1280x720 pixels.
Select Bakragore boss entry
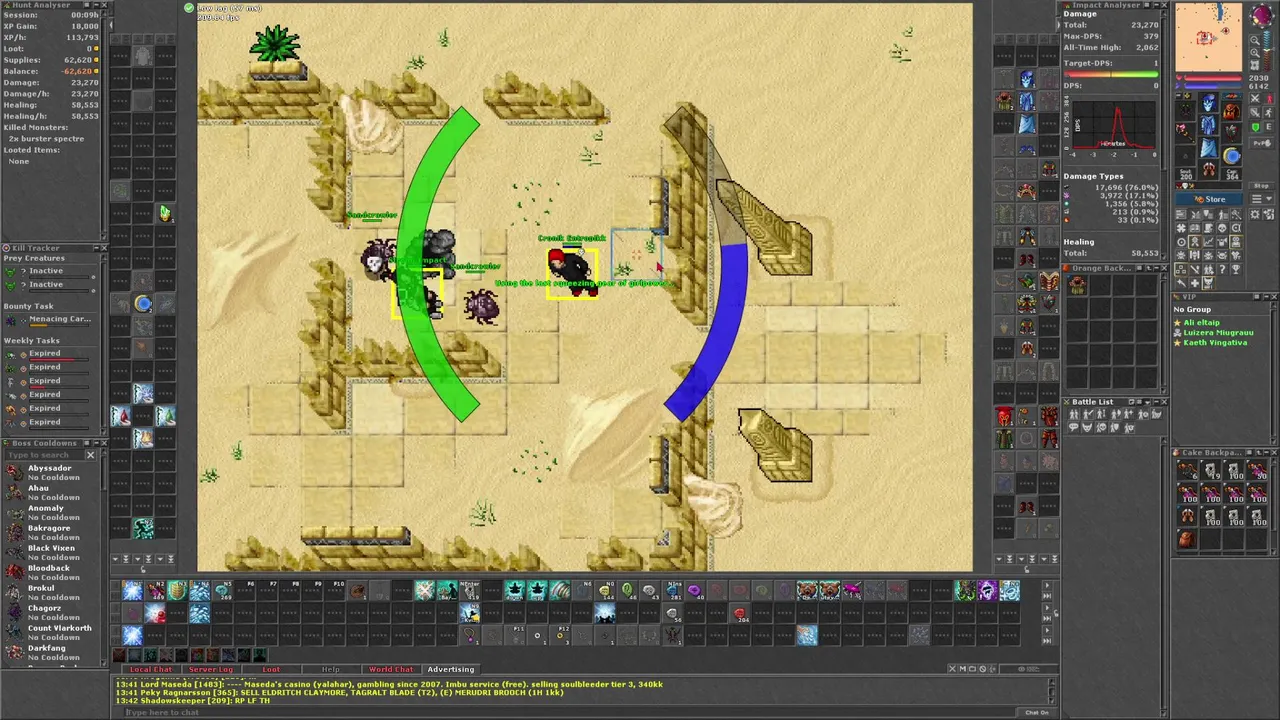pyautogui.click(x=50, y=532)
